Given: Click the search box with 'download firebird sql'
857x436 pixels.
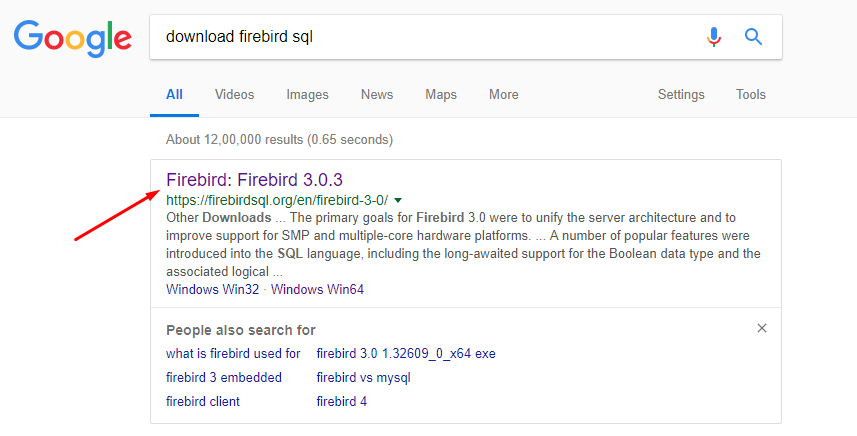Looking at the screenshot, I should [420, 37].
